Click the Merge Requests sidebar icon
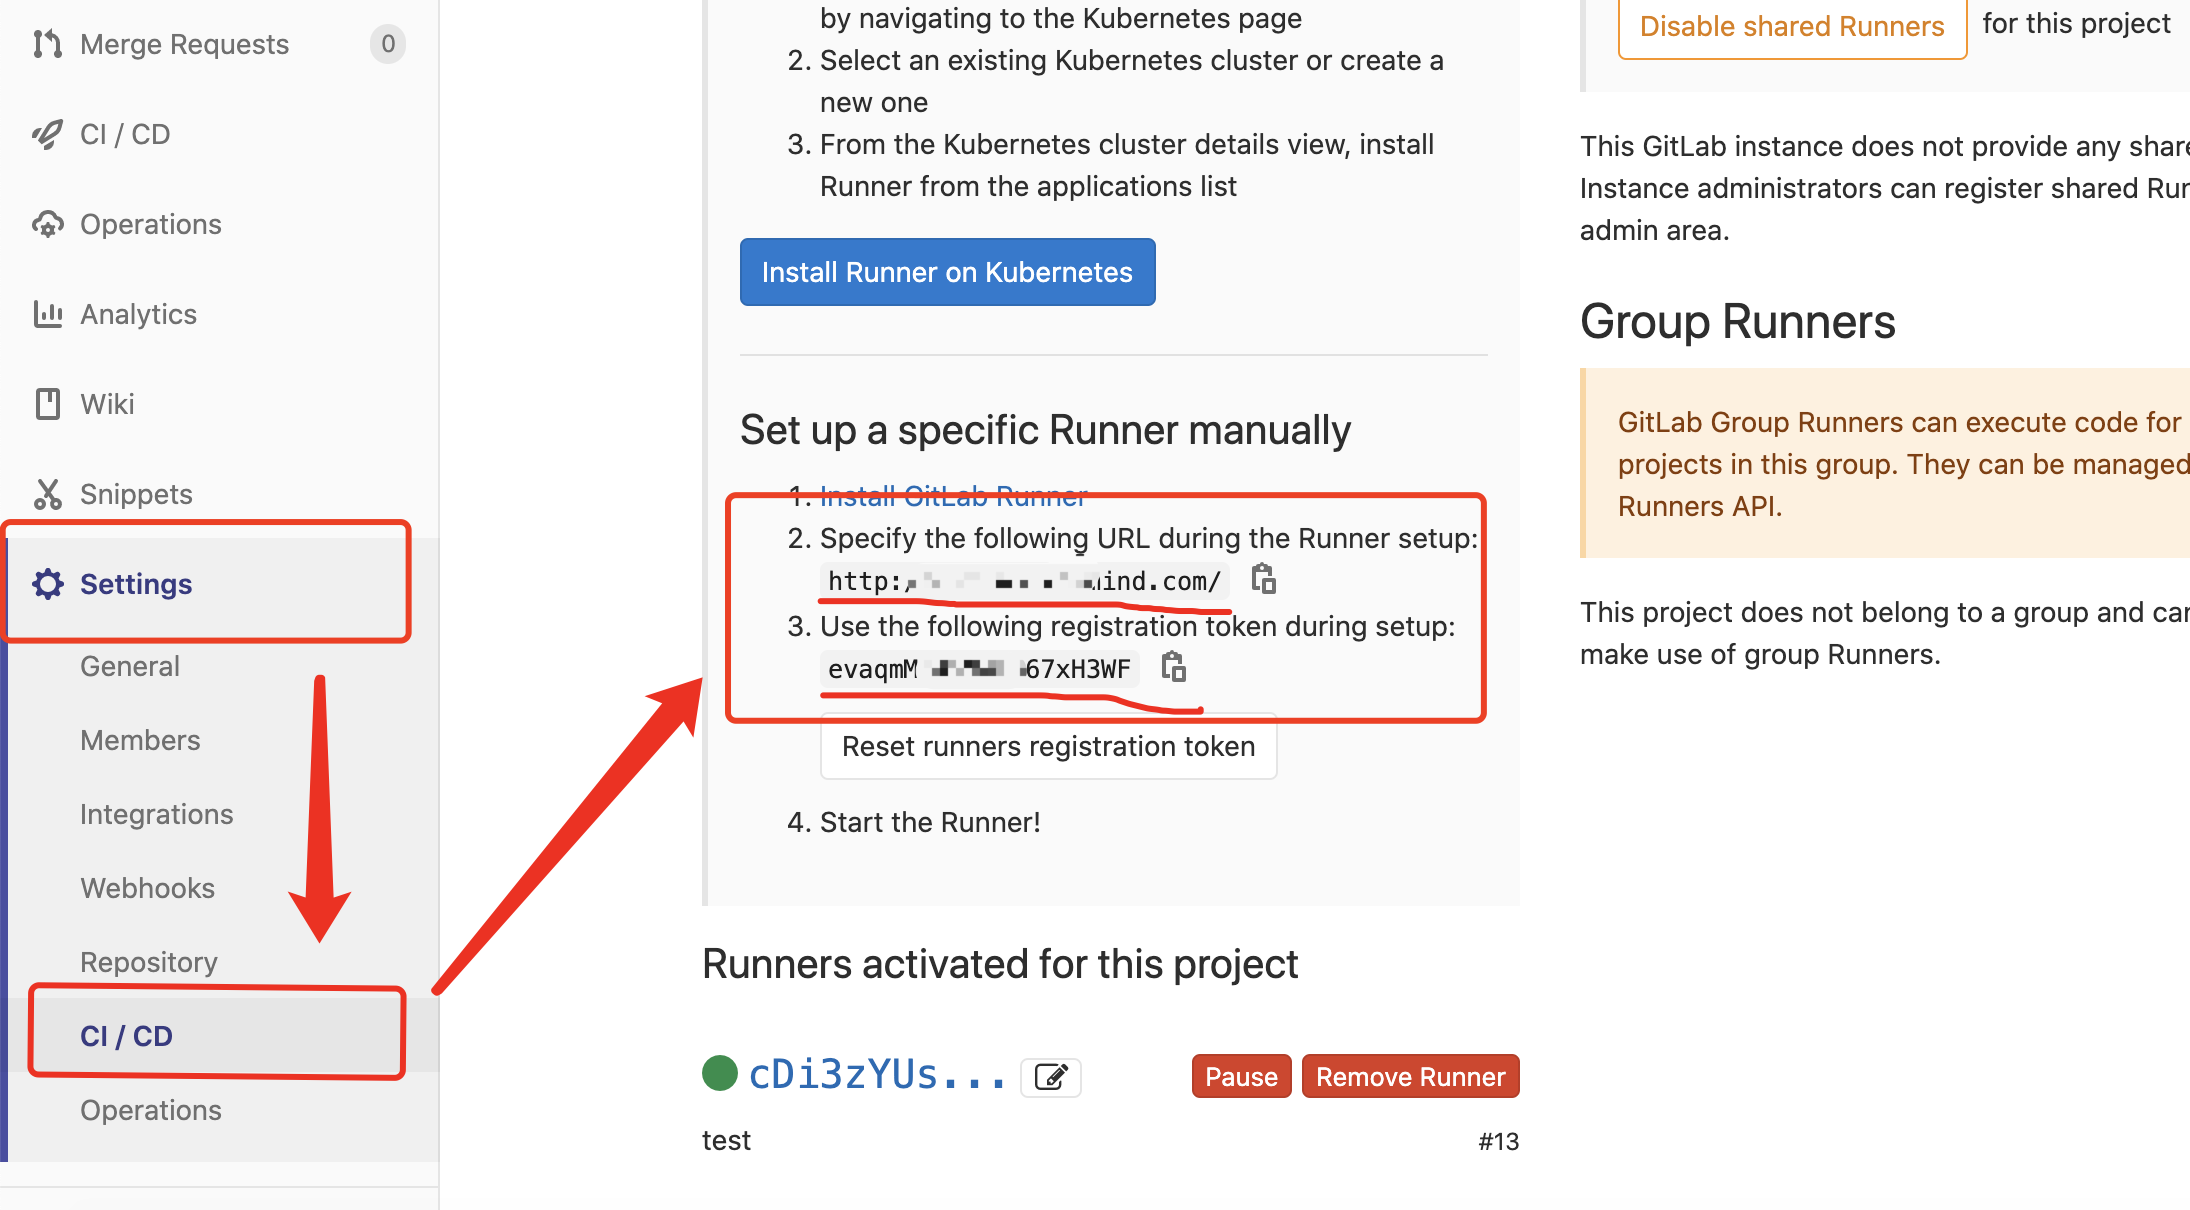 click(47, 44)
